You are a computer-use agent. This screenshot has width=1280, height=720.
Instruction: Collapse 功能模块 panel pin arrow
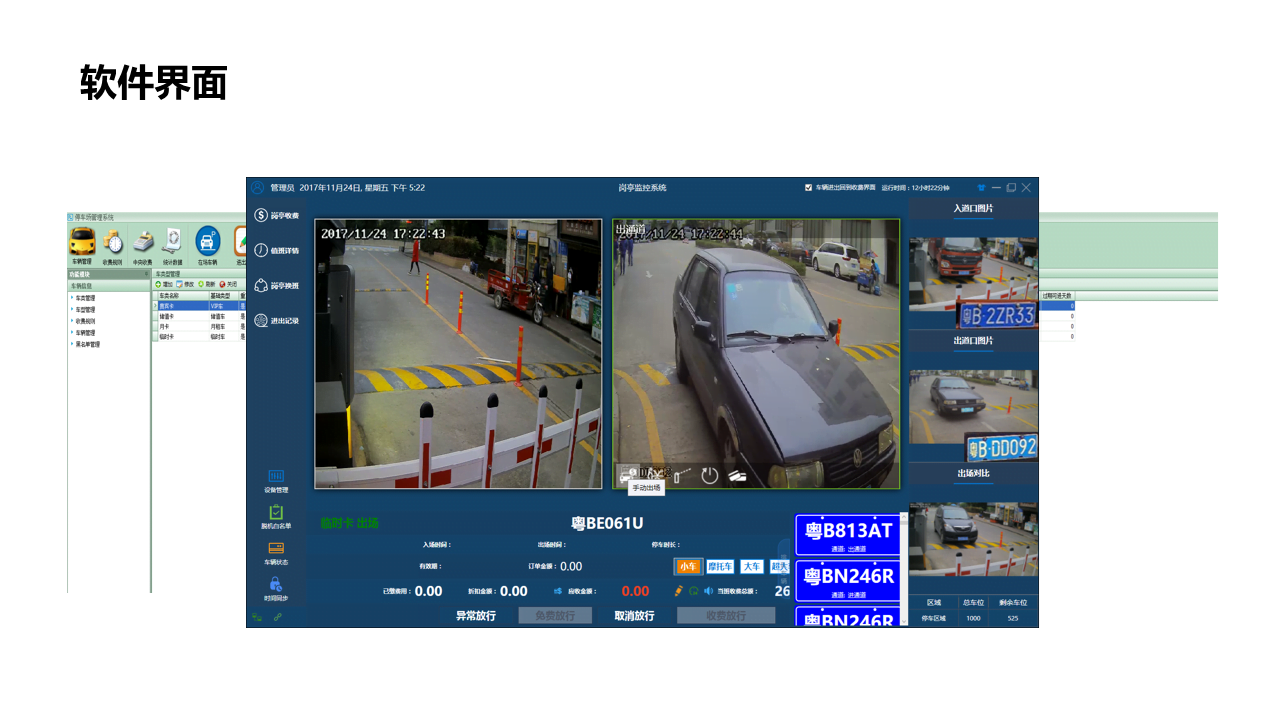146,273
